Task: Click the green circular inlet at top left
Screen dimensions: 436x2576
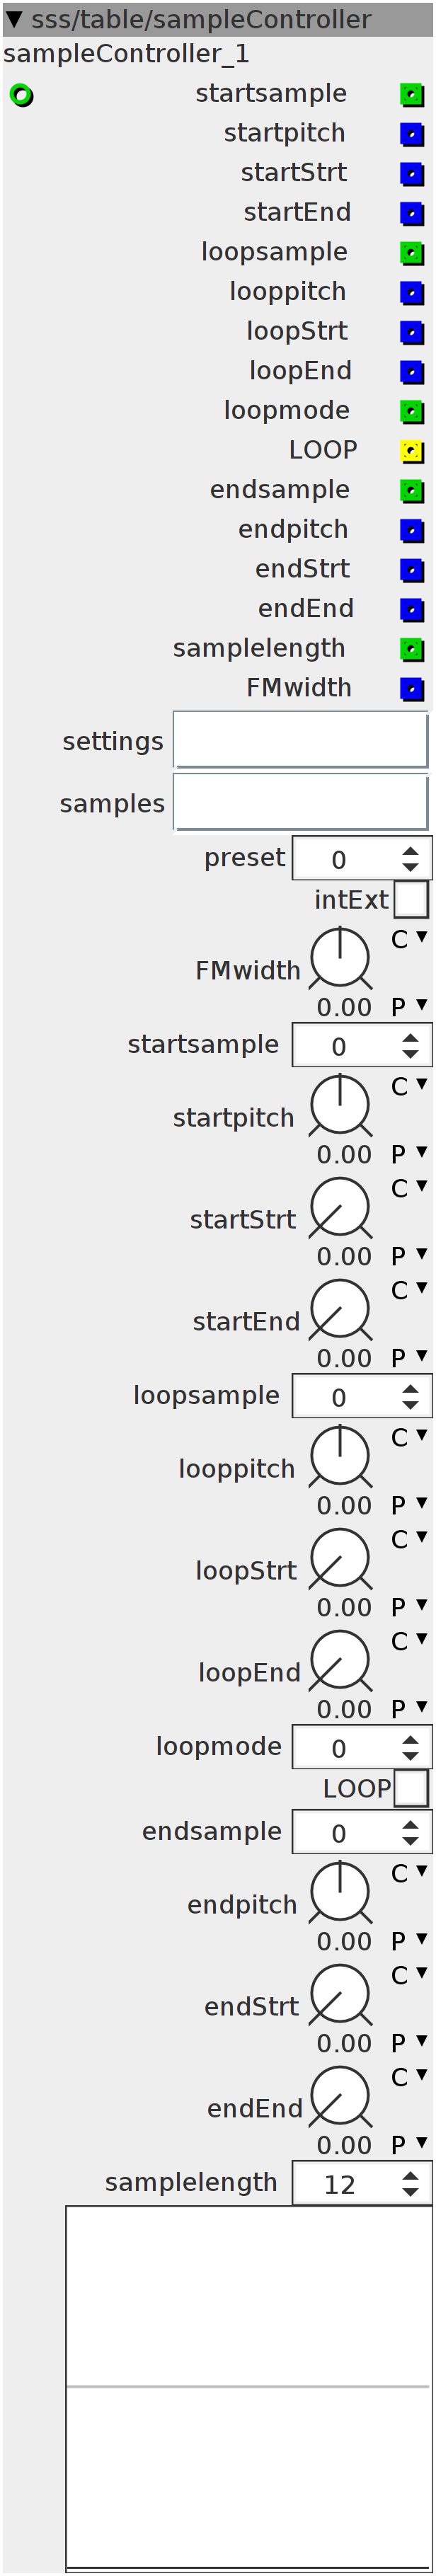Action: coord(21,95)
